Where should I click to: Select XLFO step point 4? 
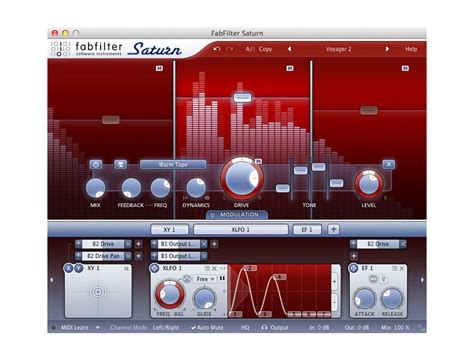tap(279, 277)
